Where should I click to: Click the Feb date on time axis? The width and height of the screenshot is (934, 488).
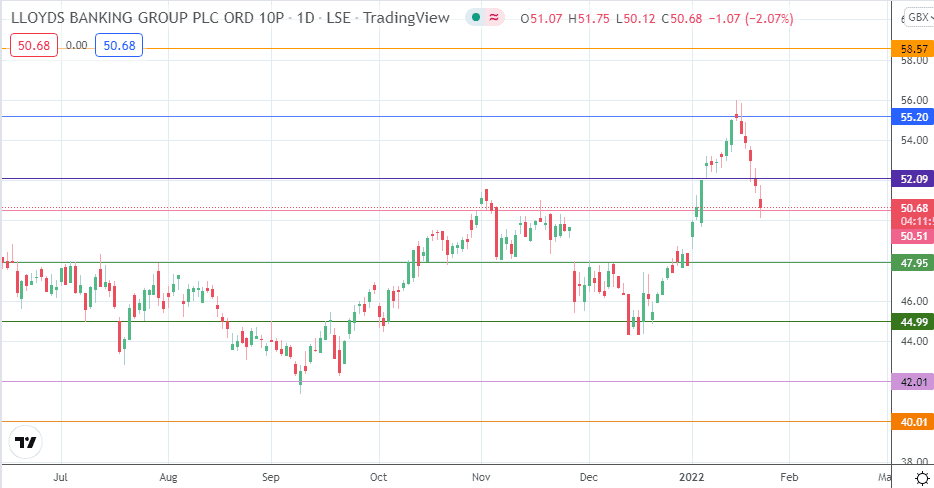point(789,477)
